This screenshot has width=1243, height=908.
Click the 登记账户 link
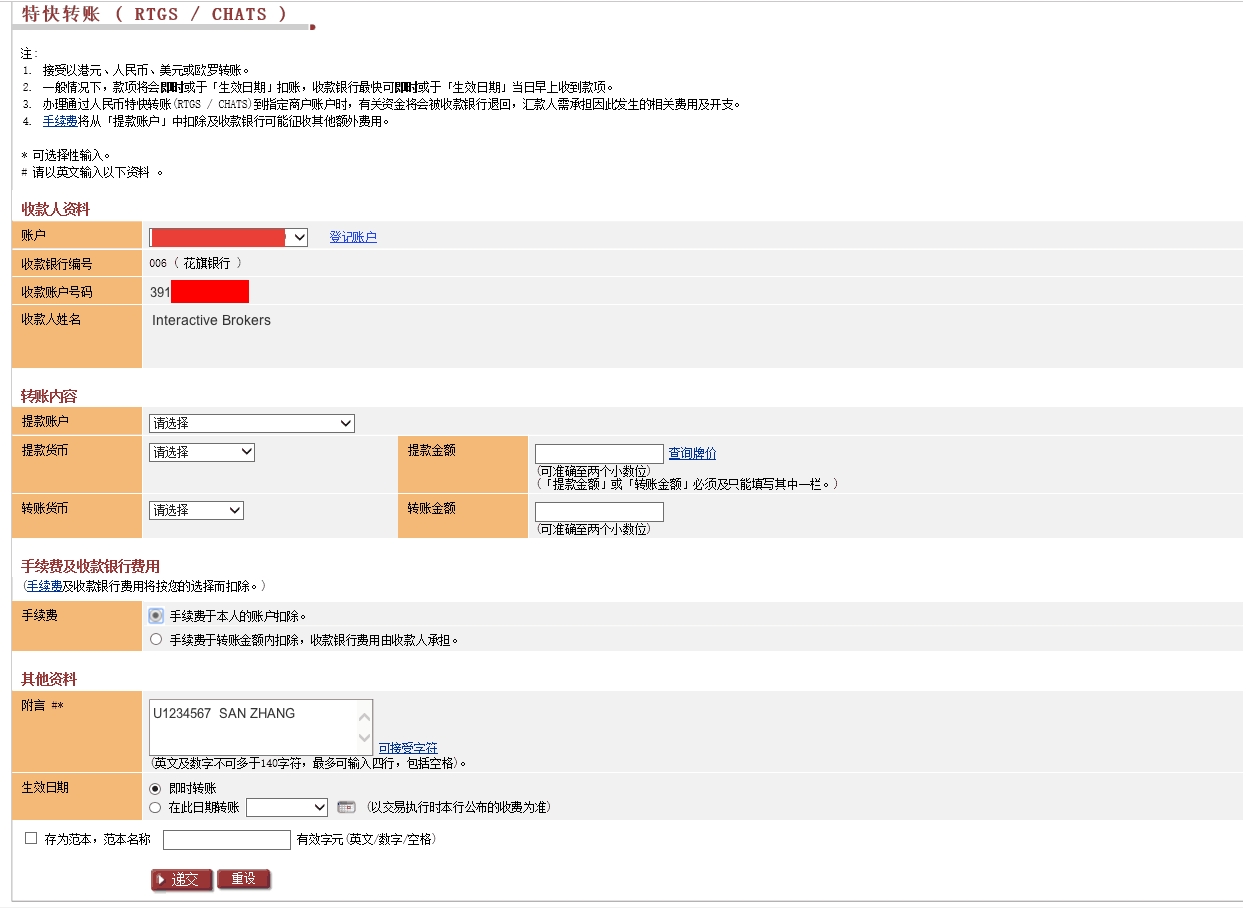[x=353, y=237]
